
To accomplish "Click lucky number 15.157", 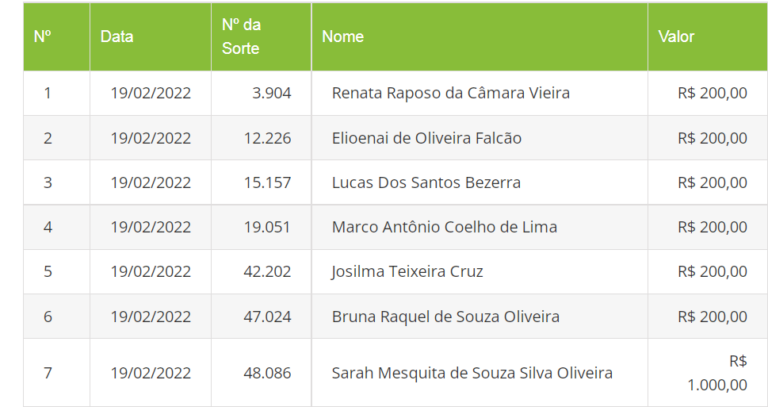I will (268, 183).
